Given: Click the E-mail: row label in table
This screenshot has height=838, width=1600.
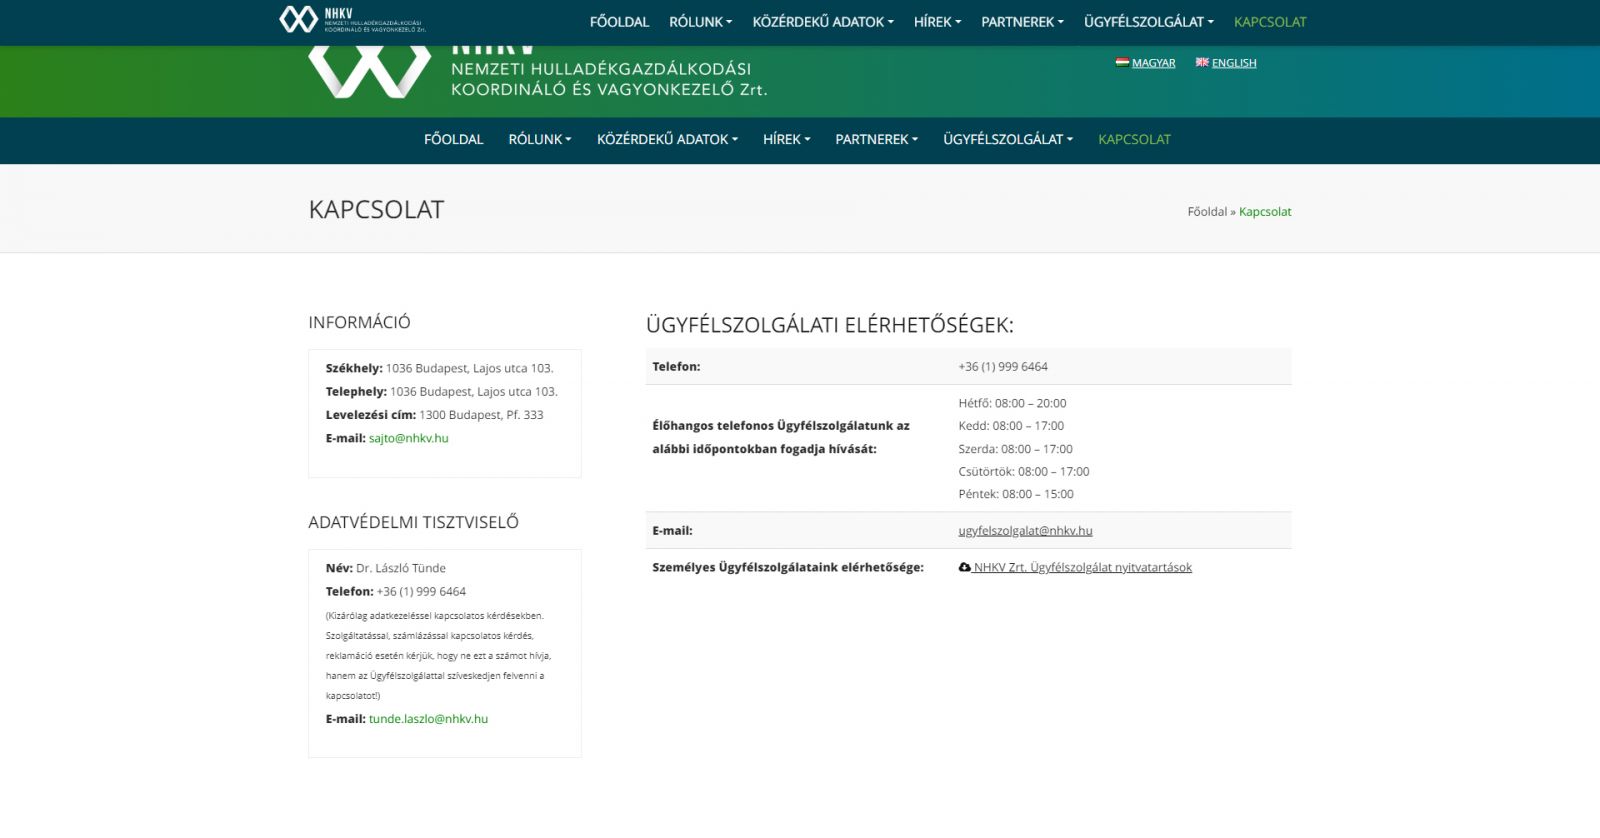Looking at the screenshot, I should pyautogui.click(x=672, y=531).
